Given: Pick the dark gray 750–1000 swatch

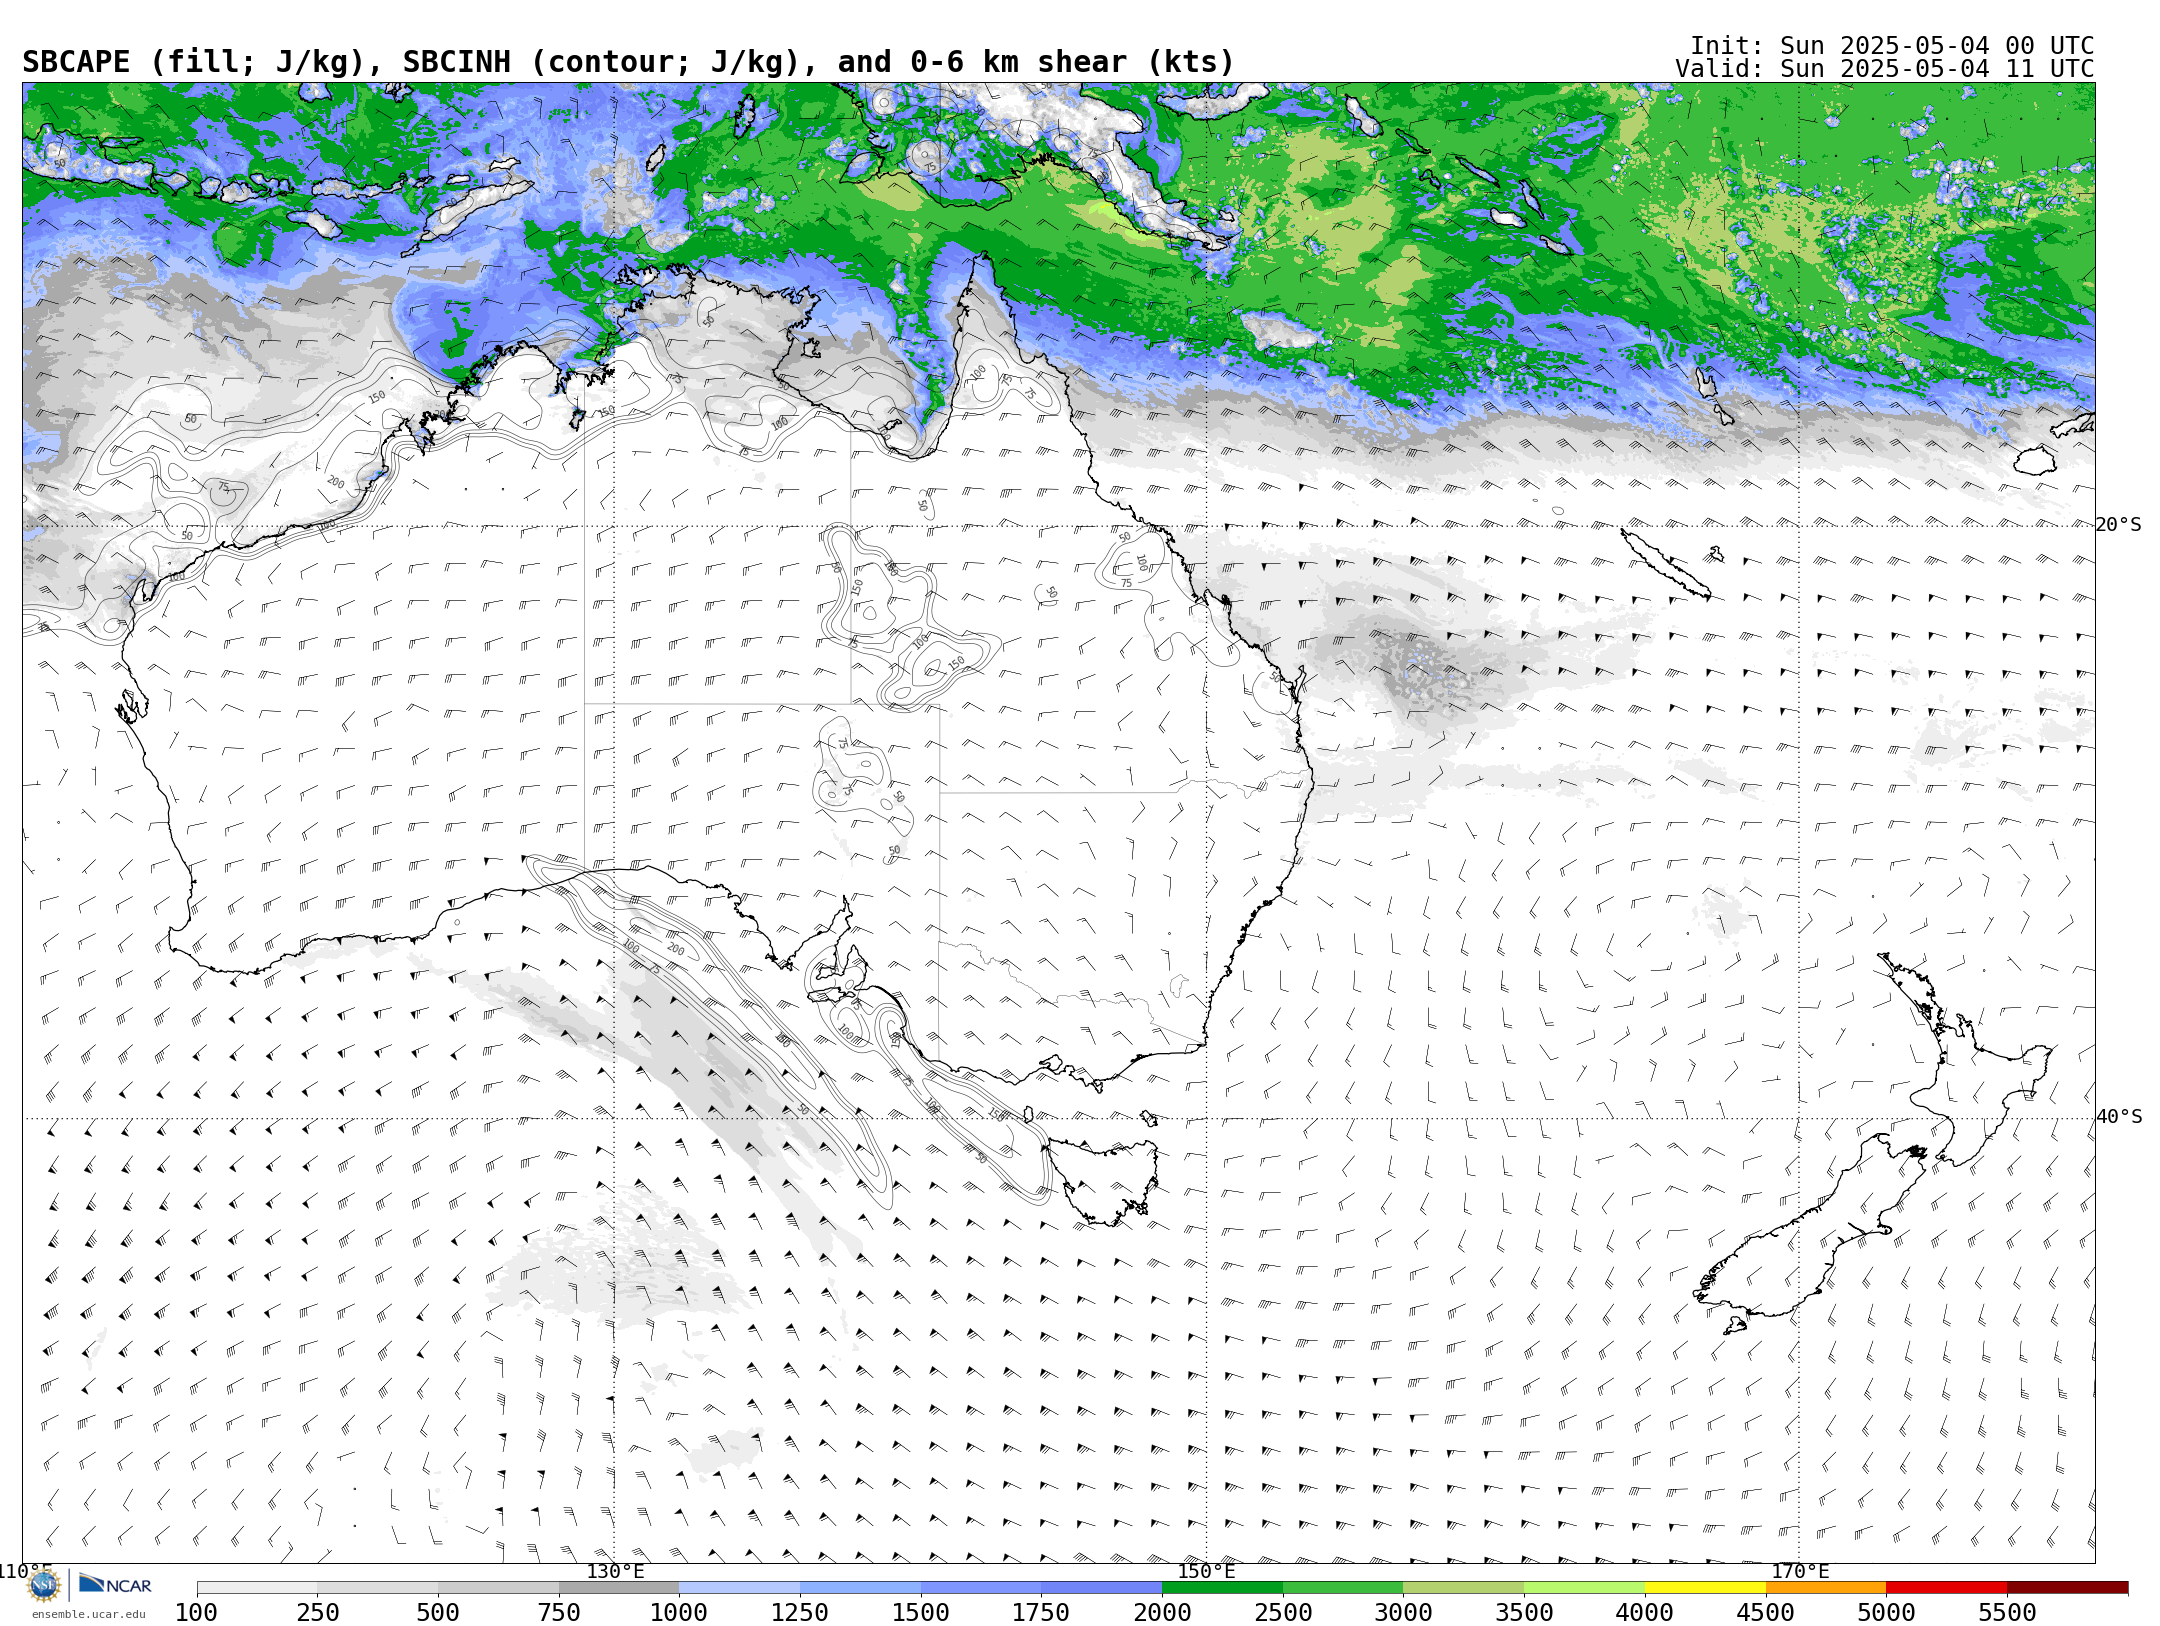Looking at the screenshot, I should 619,1588.
